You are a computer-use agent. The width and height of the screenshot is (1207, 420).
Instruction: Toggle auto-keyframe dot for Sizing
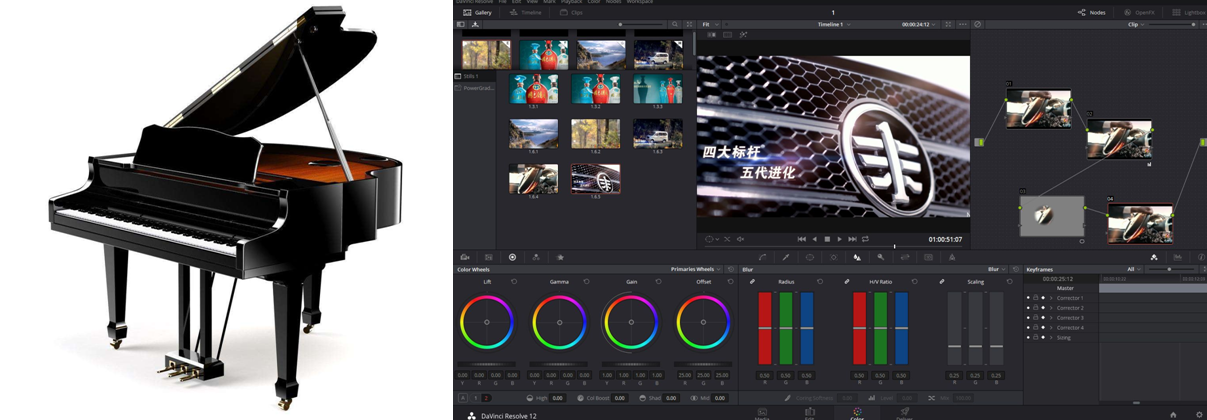1043,338
